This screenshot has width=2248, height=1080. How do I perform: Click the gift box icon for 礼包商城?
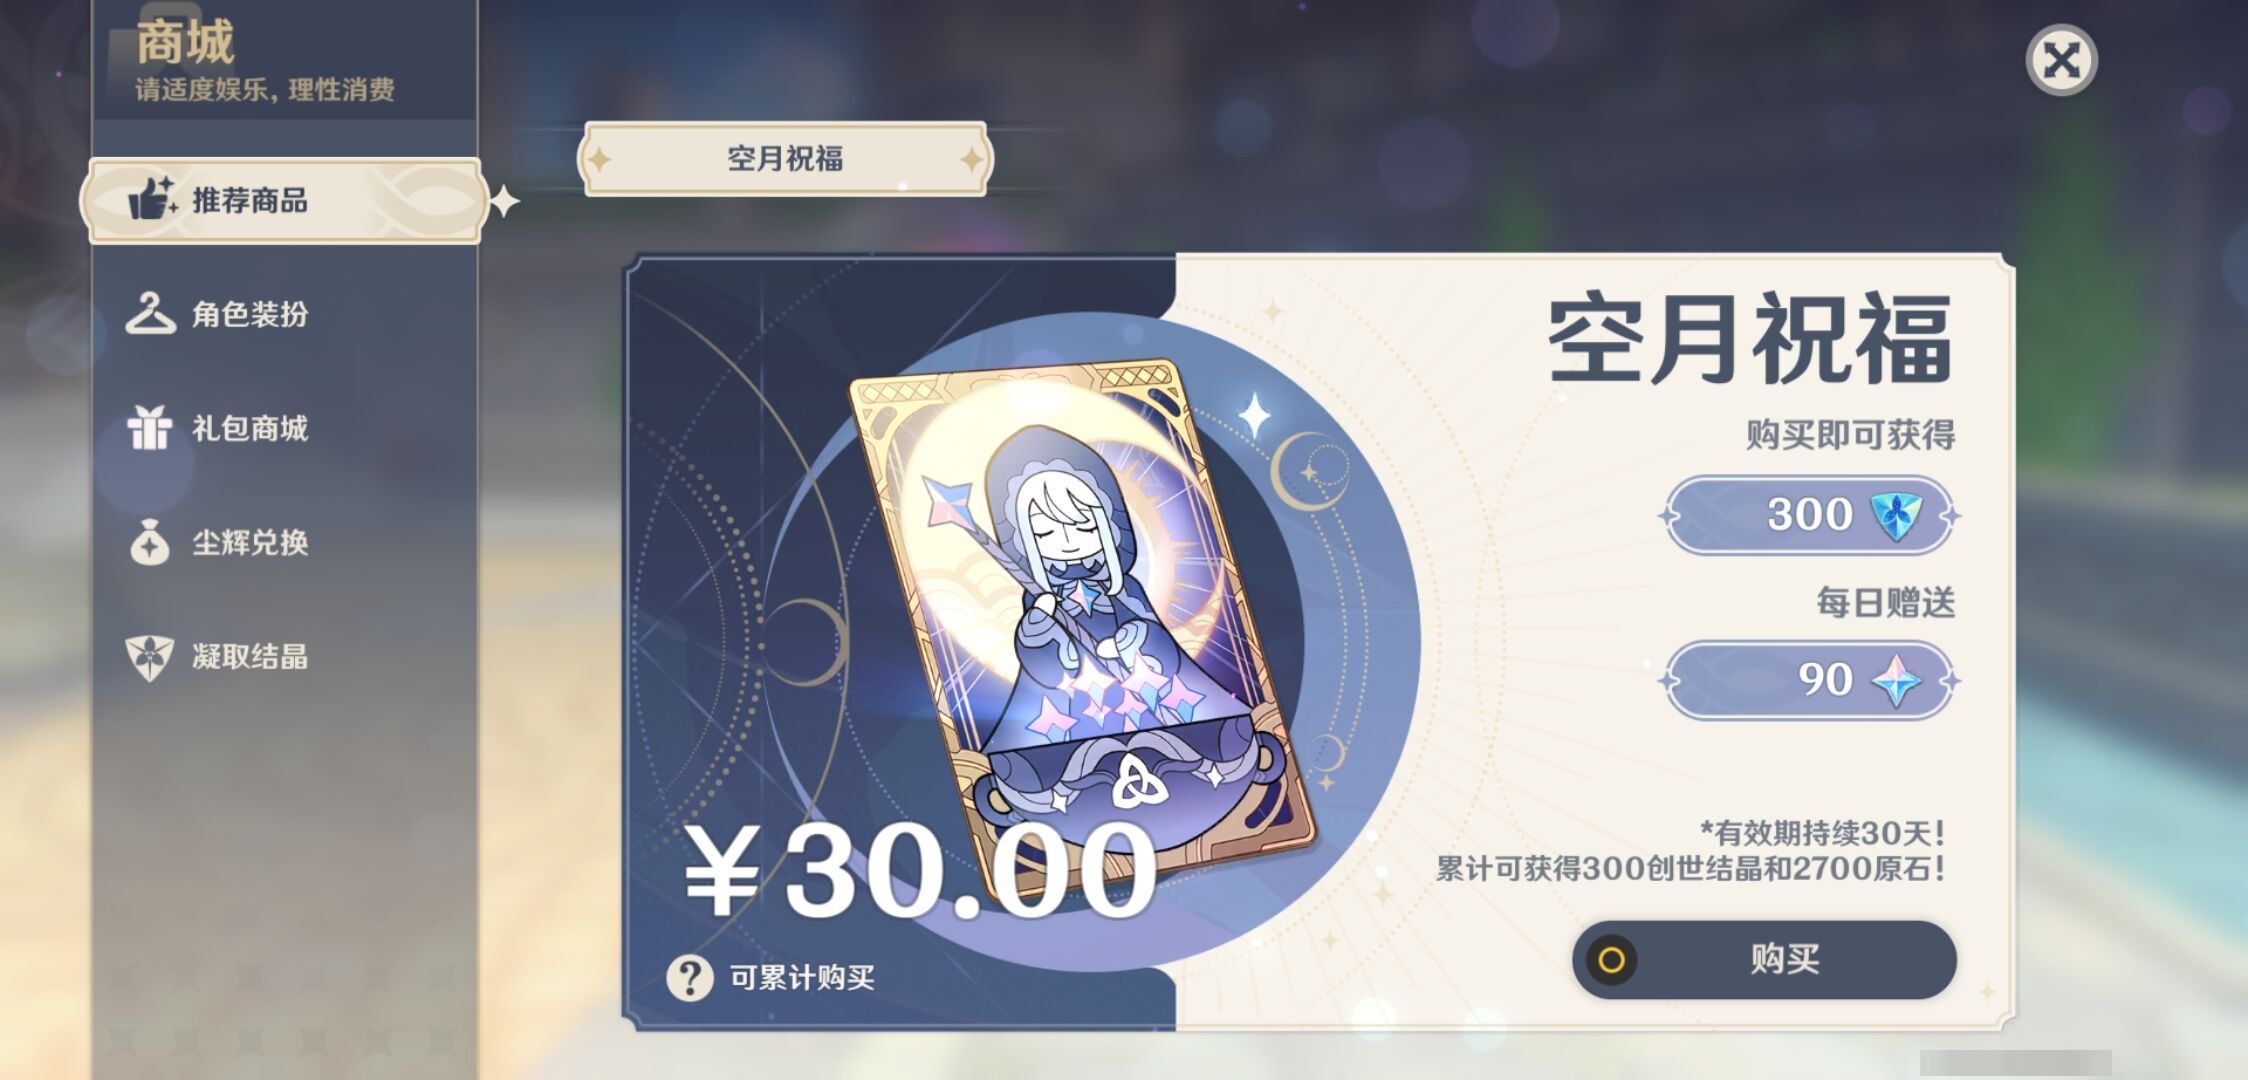[150, 428]
